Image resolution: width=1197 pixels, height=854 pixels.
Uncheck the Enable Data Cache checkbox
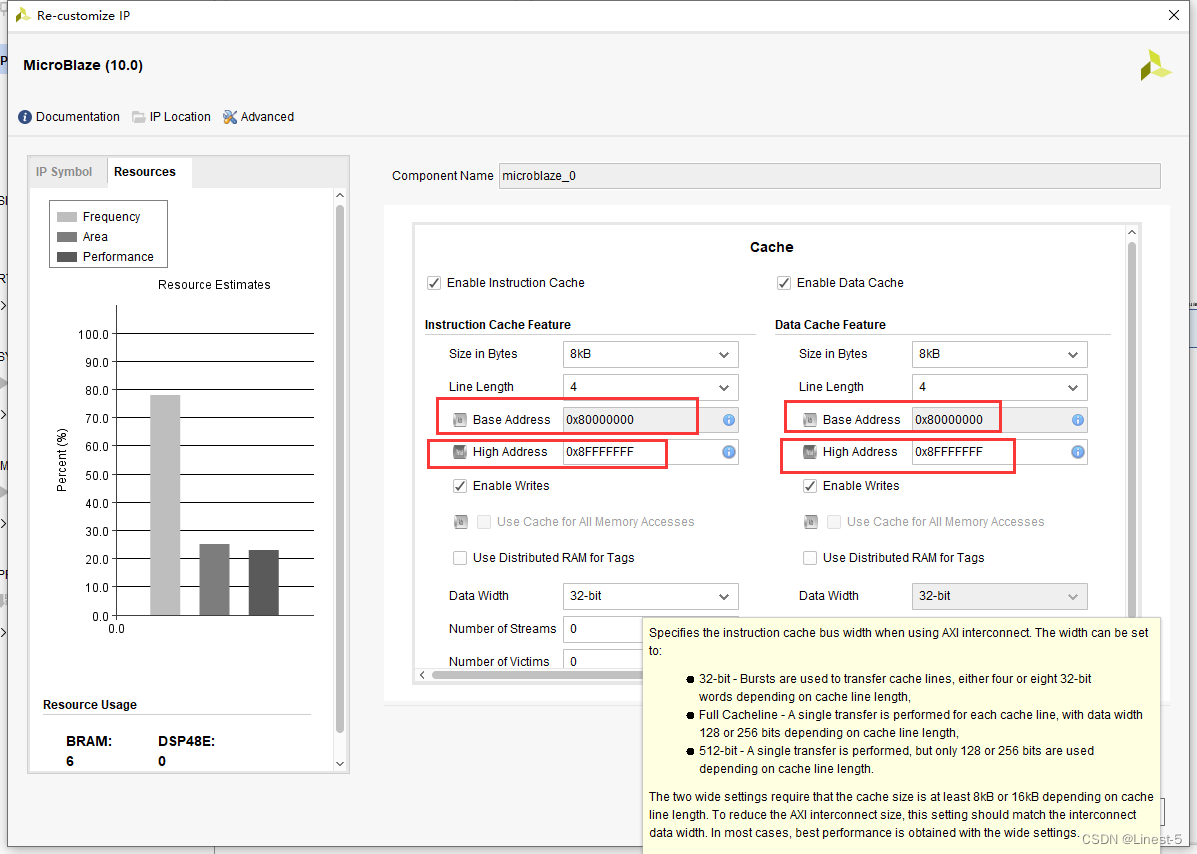coord(784,283)
